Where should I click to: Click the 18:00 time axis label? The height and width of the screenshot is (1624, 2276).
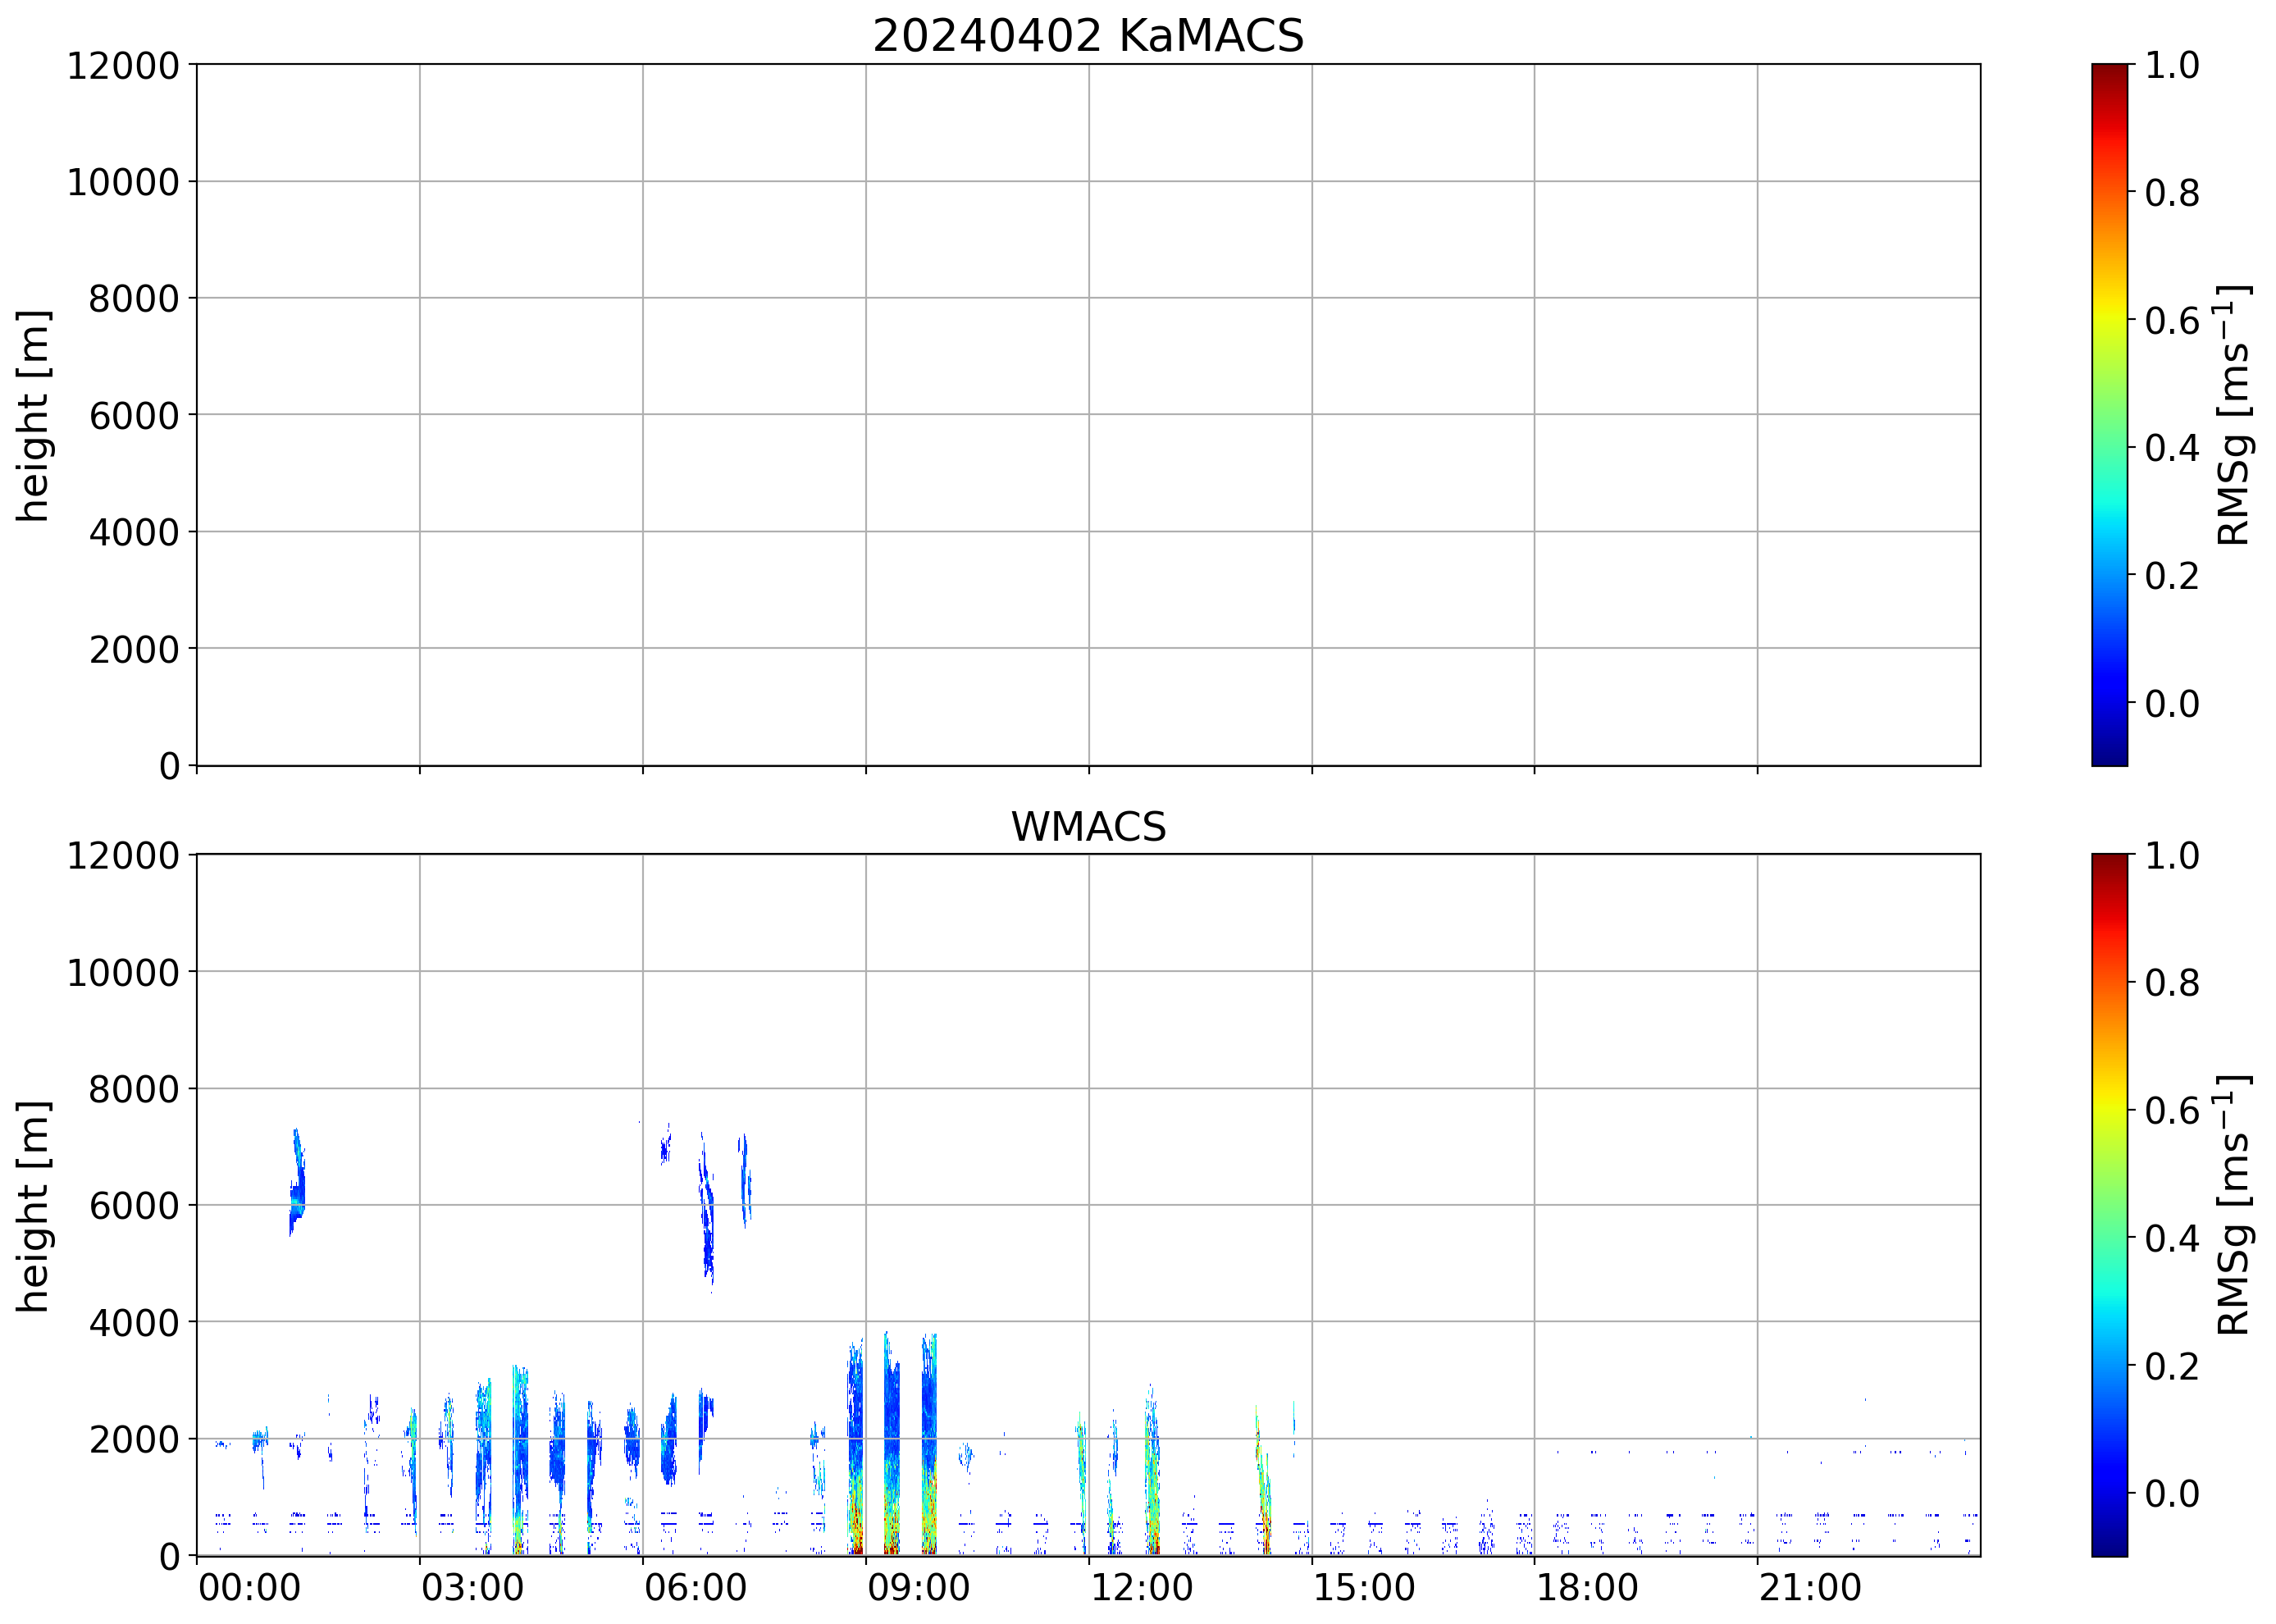(x=1586, y=1588)
